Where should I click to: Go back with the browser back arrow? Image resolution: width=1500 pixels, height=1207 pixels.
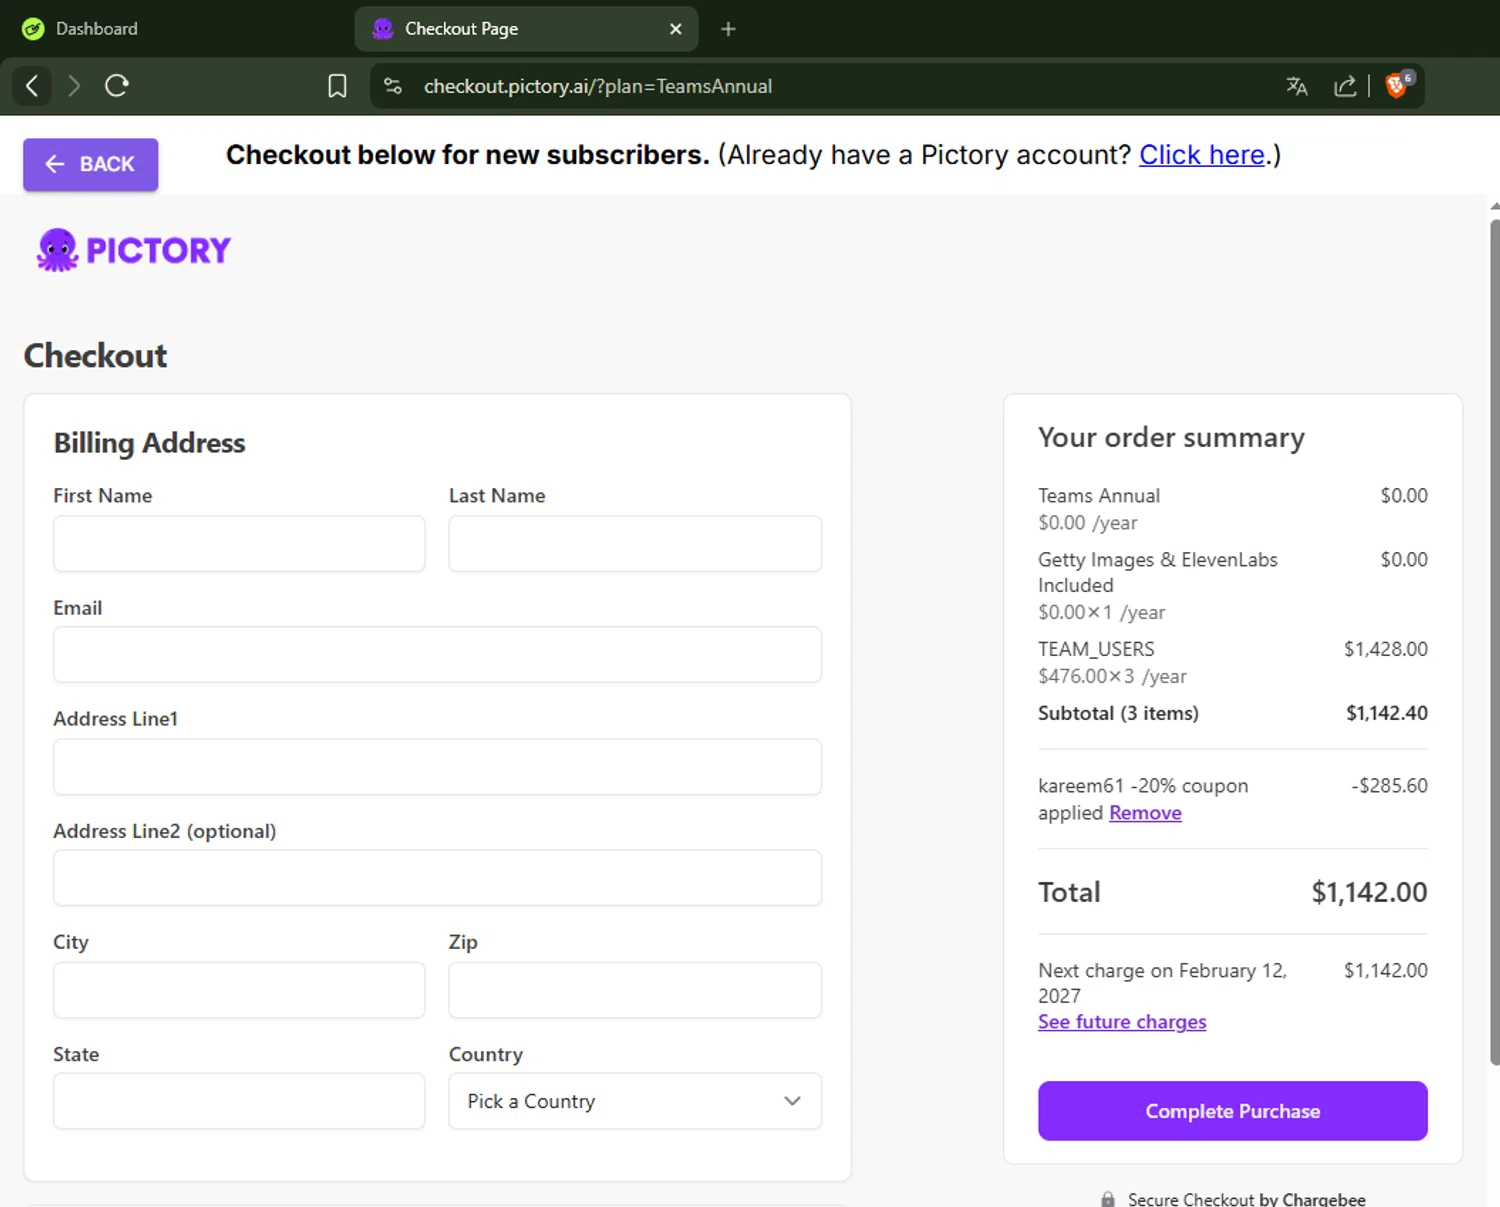click(x=32, y=86)
